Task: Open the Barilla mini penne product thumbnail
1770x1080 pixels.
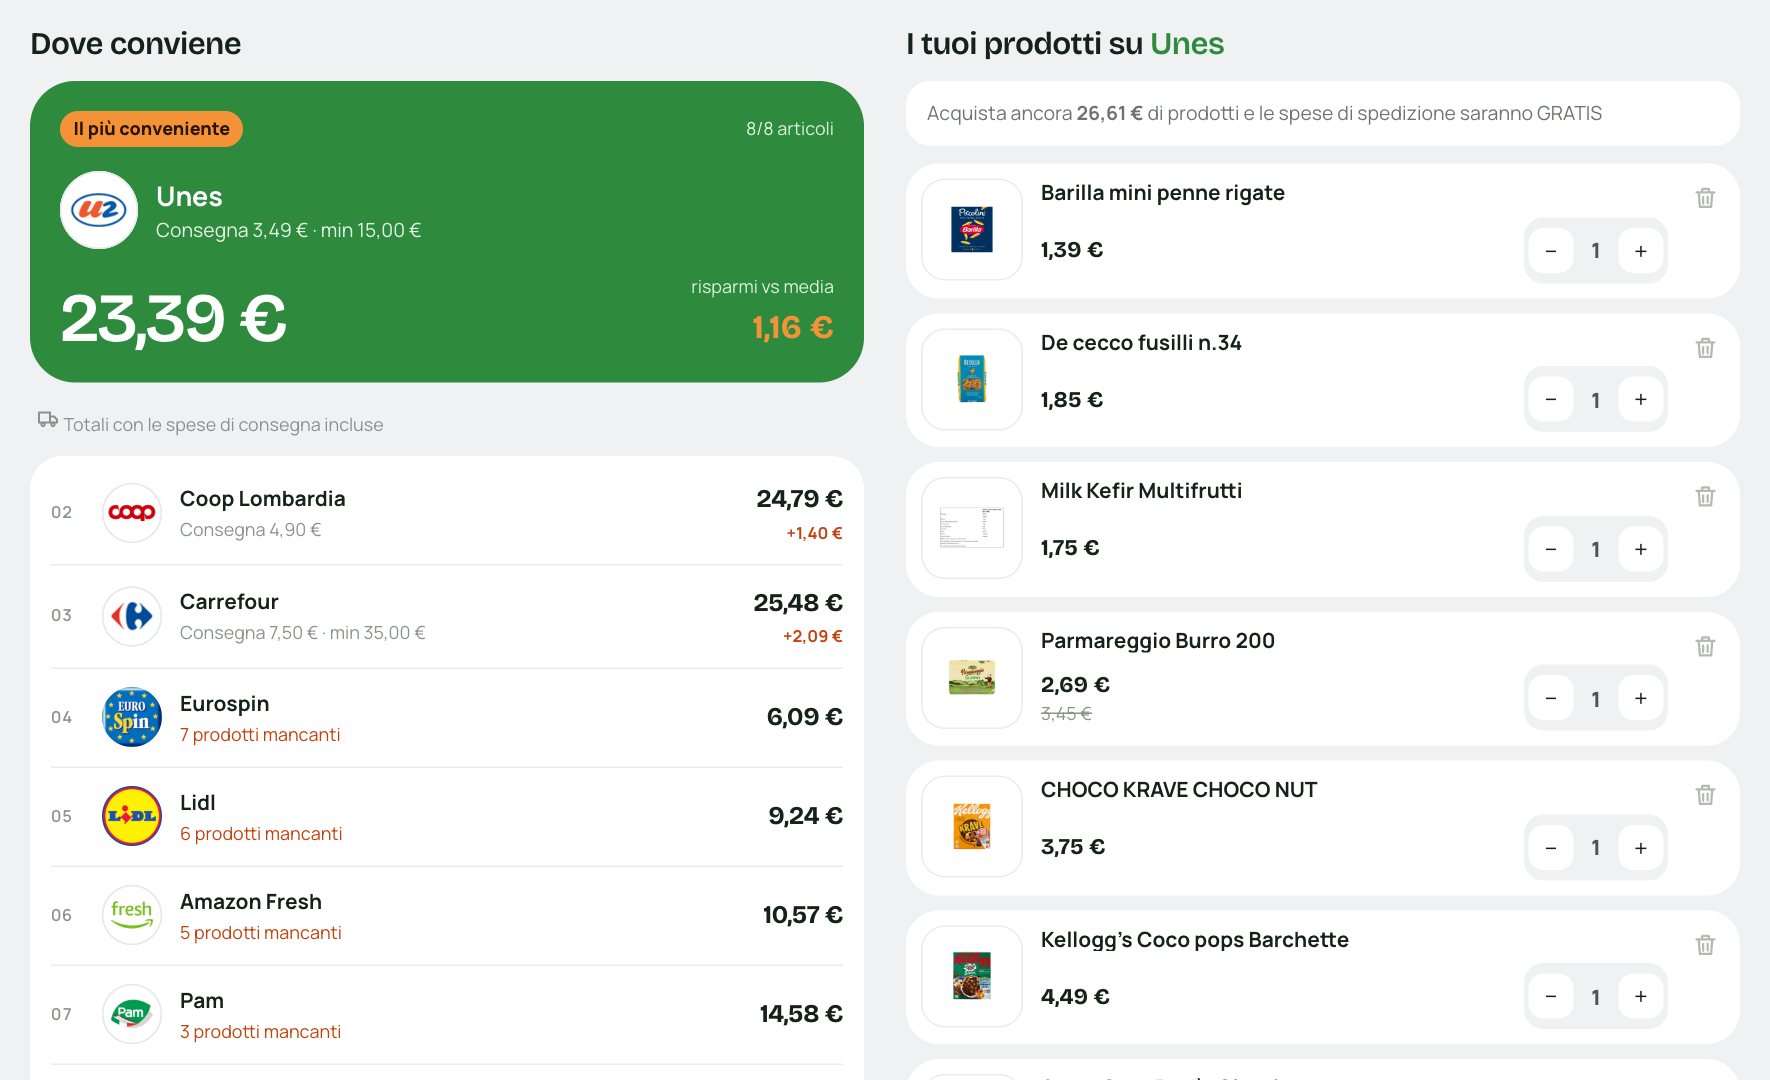Action: tap(972, 230)
